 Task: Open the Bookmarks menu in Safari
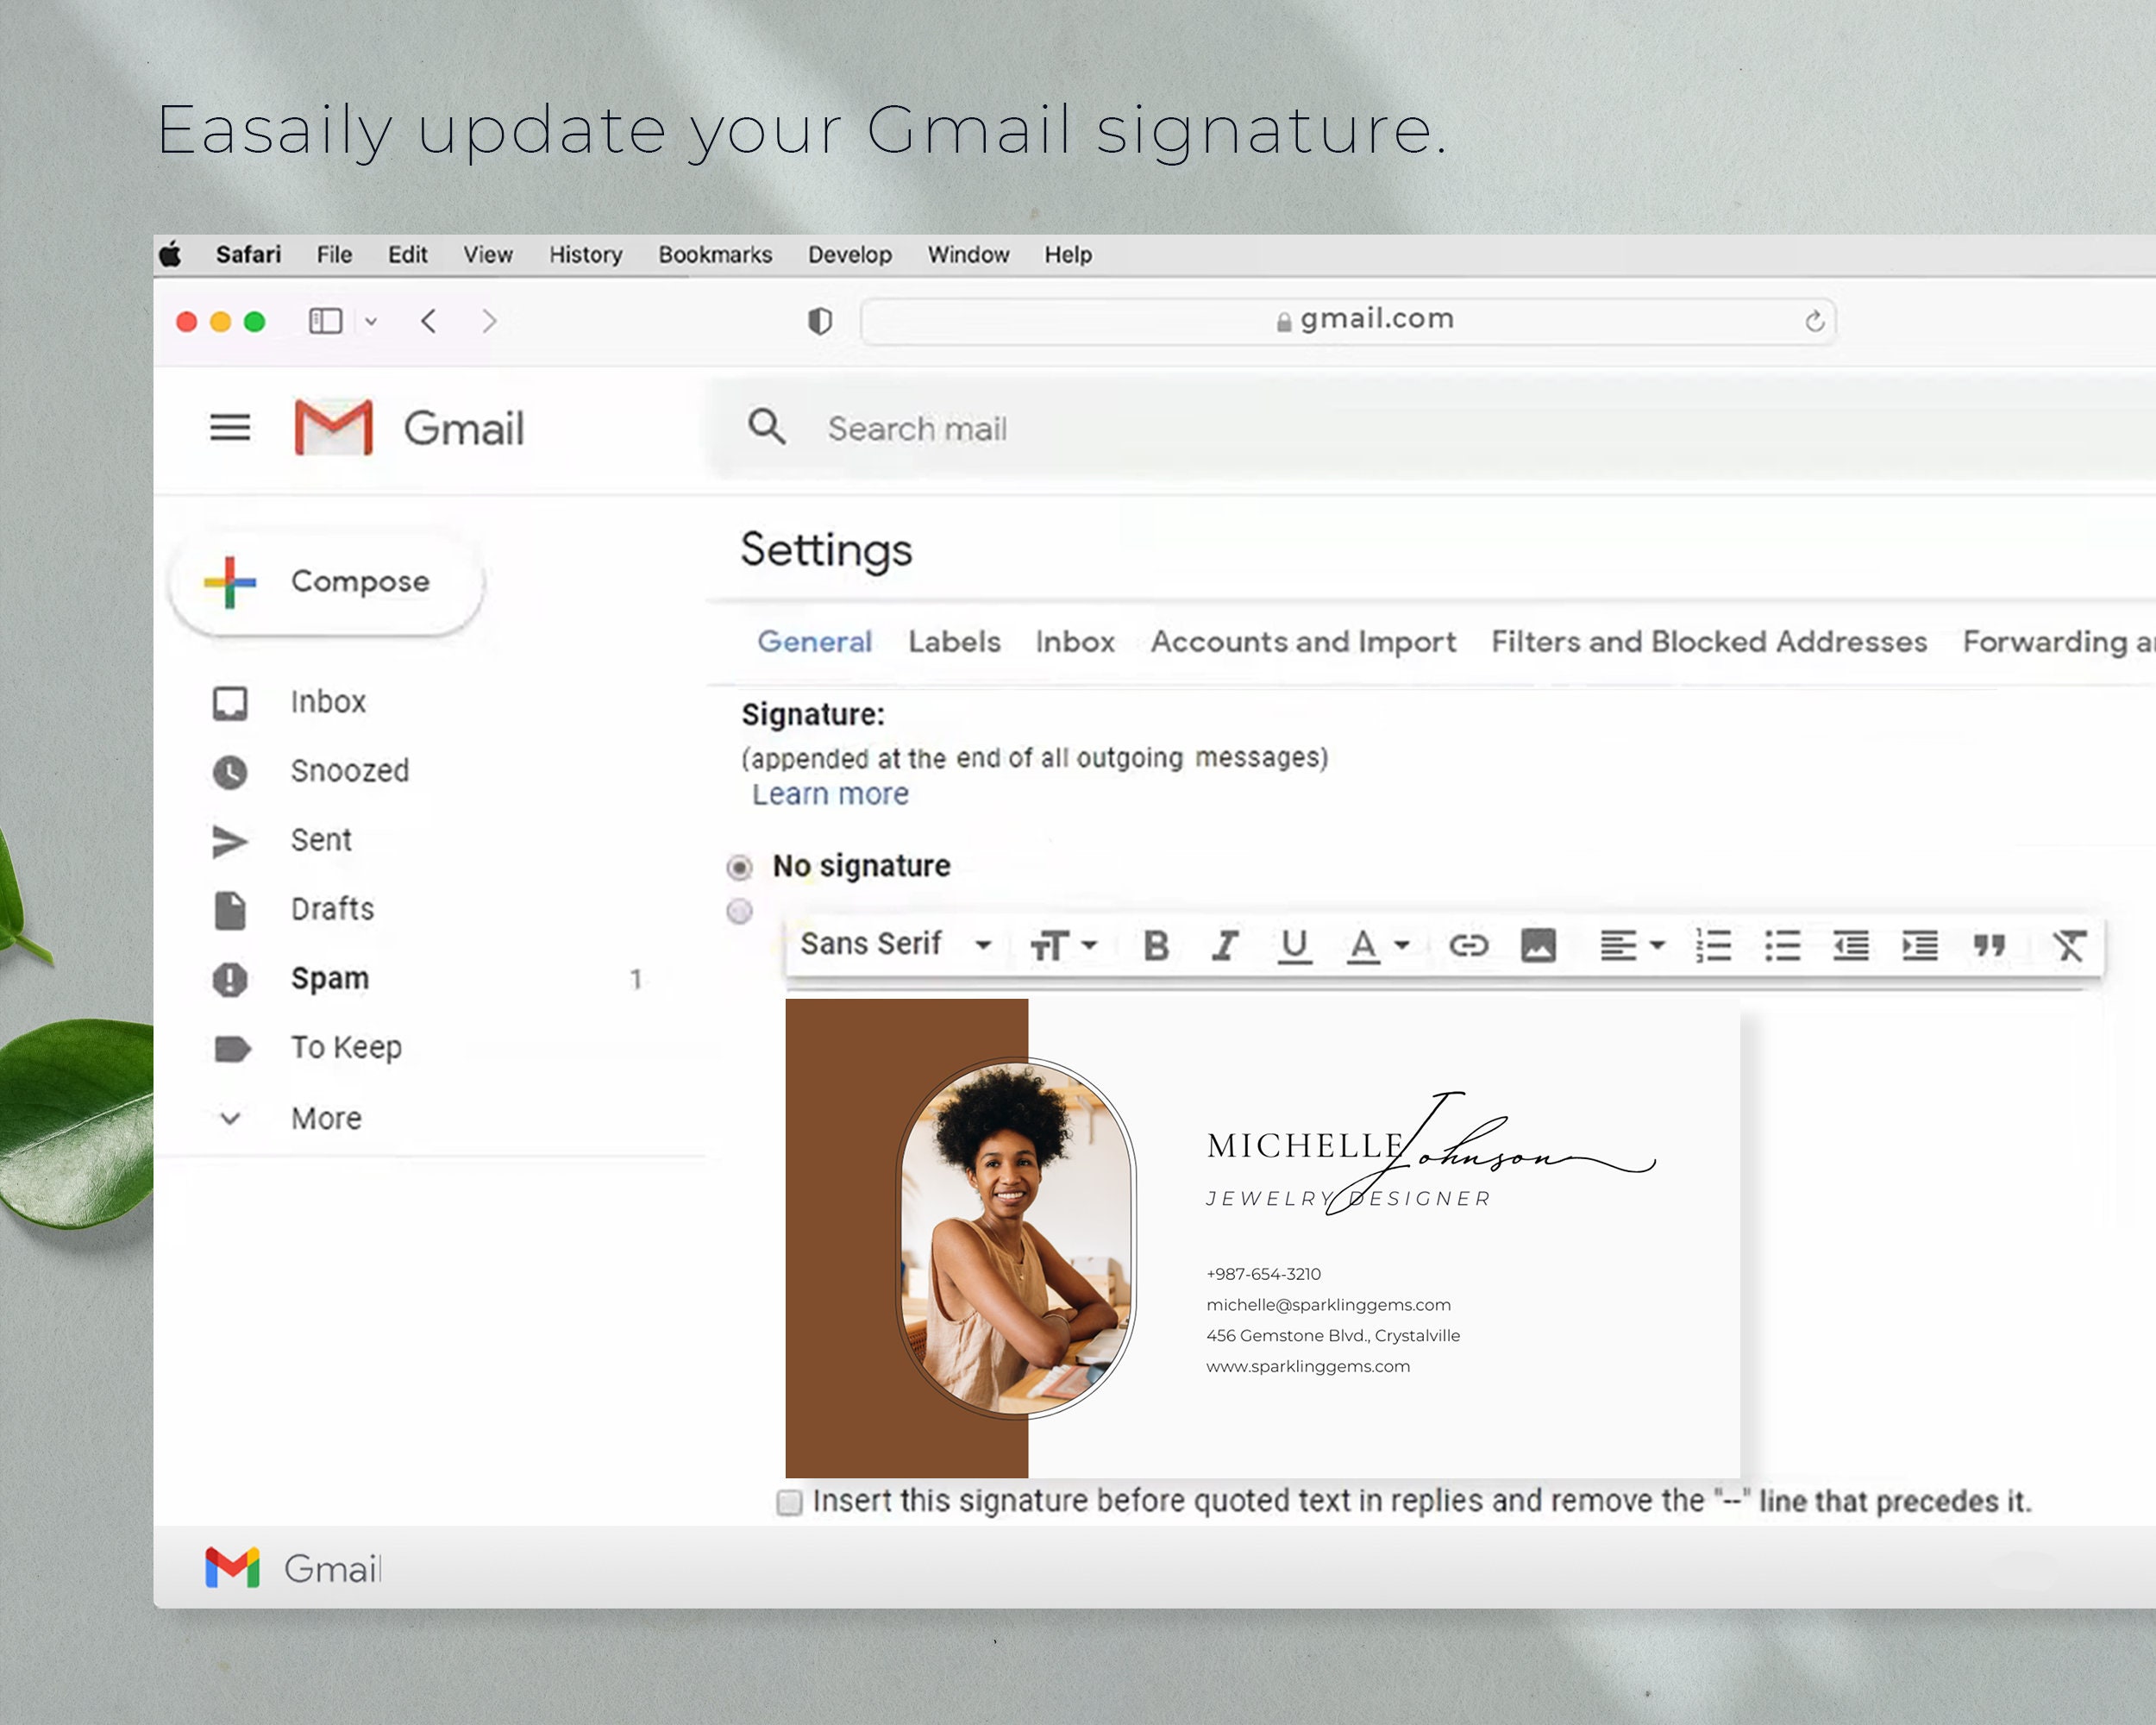(x=714, y=254)
